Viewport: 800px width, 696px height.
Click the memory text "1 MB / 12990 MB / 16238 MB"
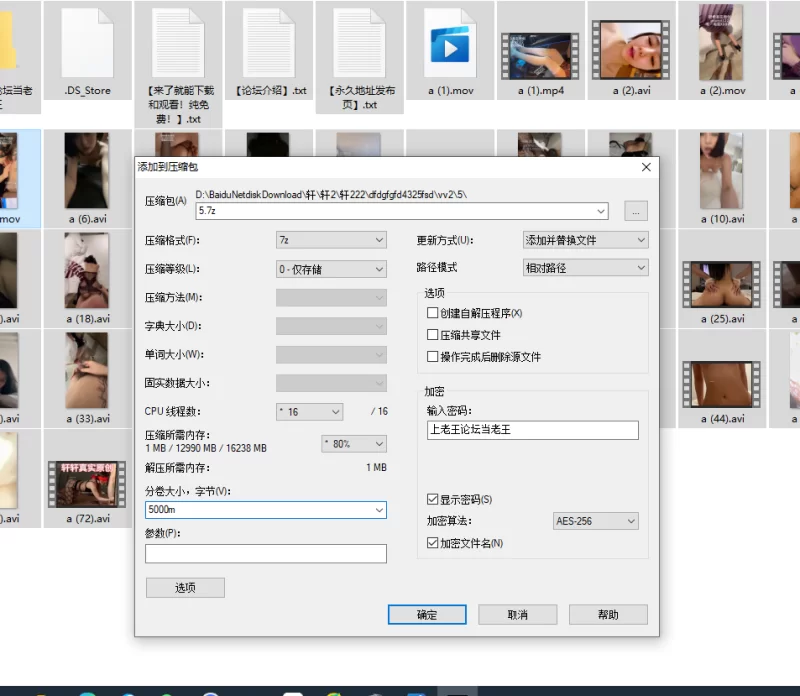click(x=206, y=448)
